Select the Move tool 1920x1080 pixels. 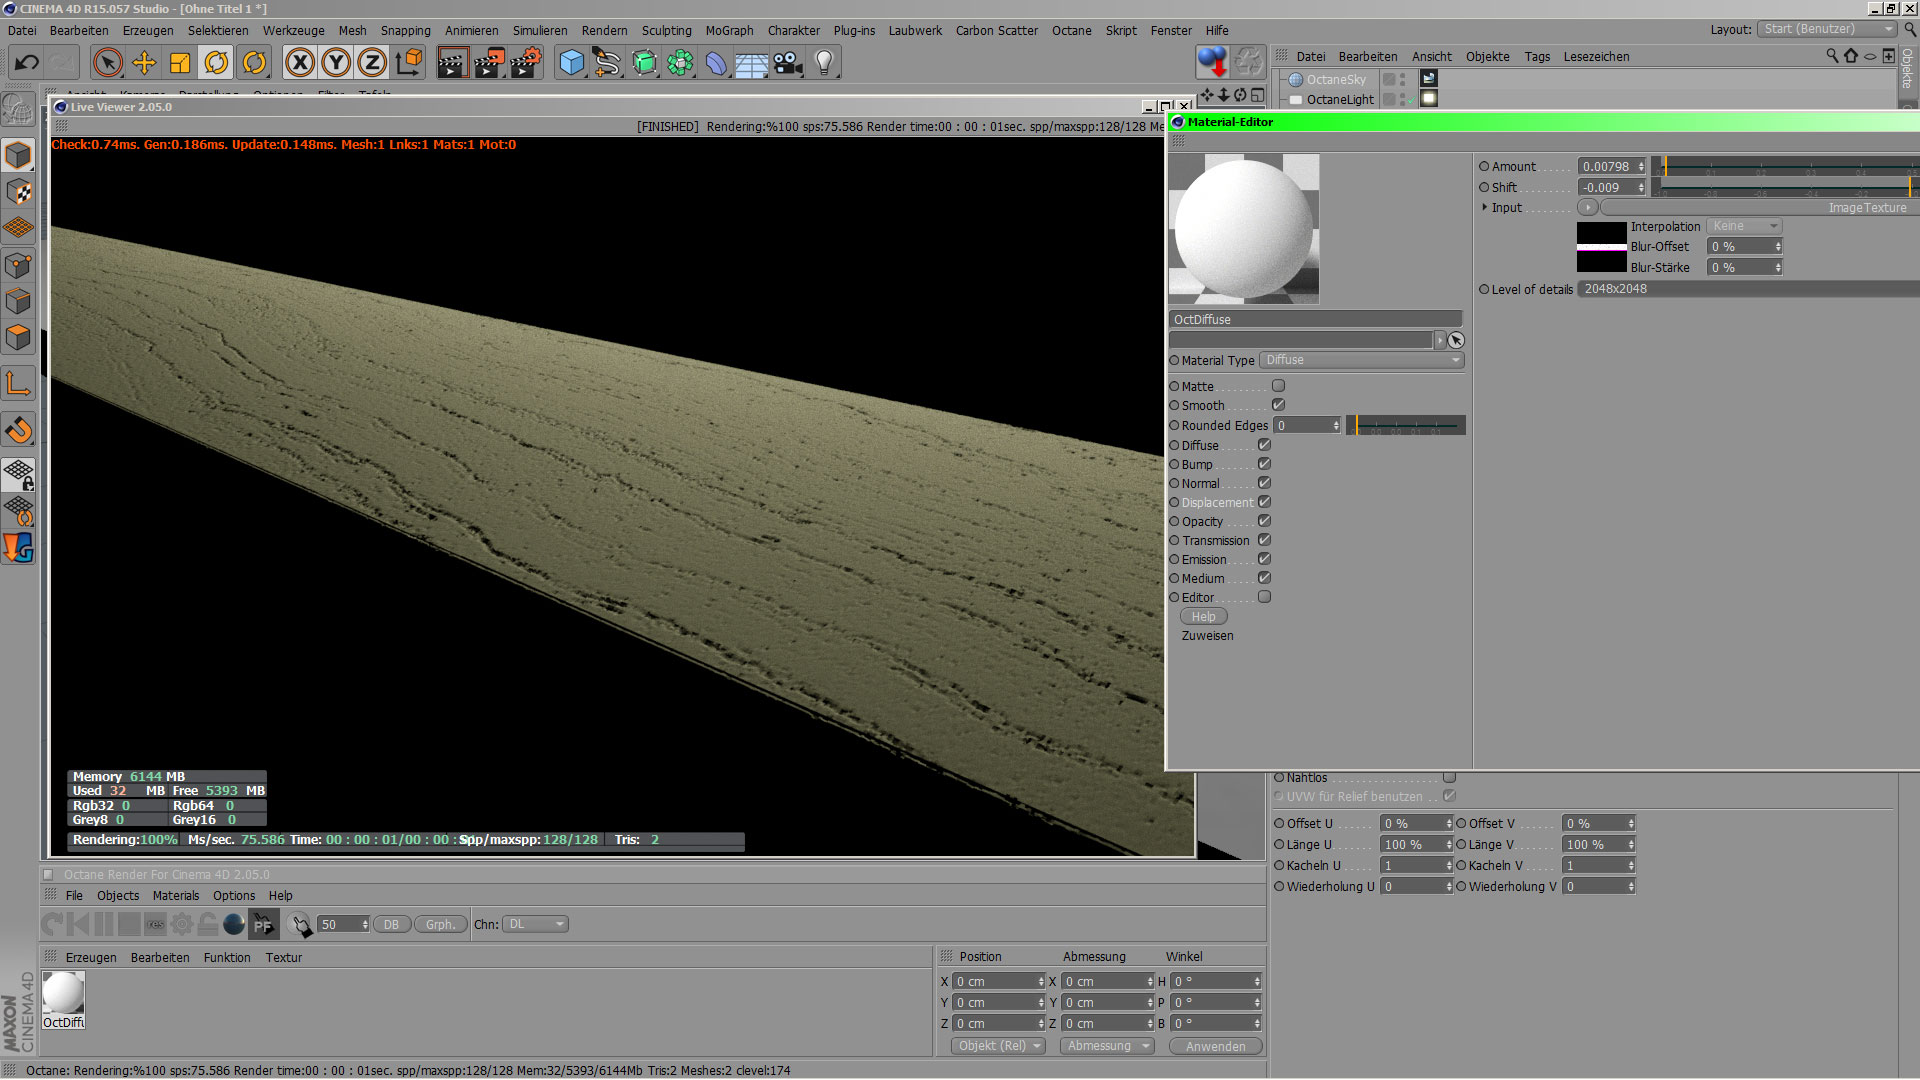pyautogui.click(x=144, y=63)
